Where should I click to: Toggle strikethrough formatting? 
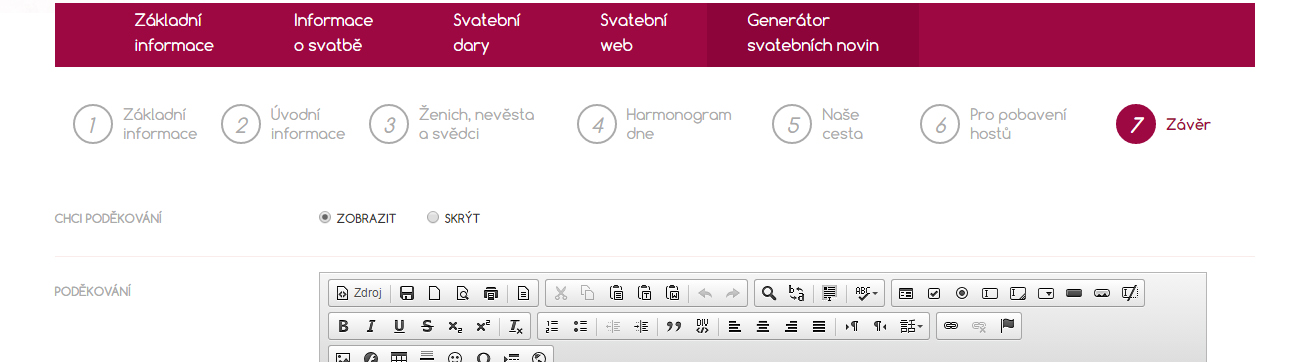[x=427, y=326]
